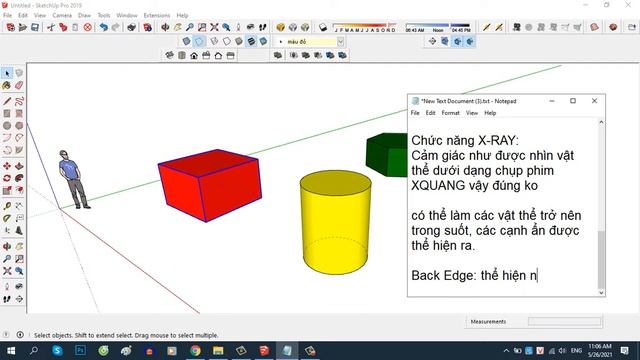Open Notepad Format menu
Screen dimensions: 640x360
click(x=451, y=113)
